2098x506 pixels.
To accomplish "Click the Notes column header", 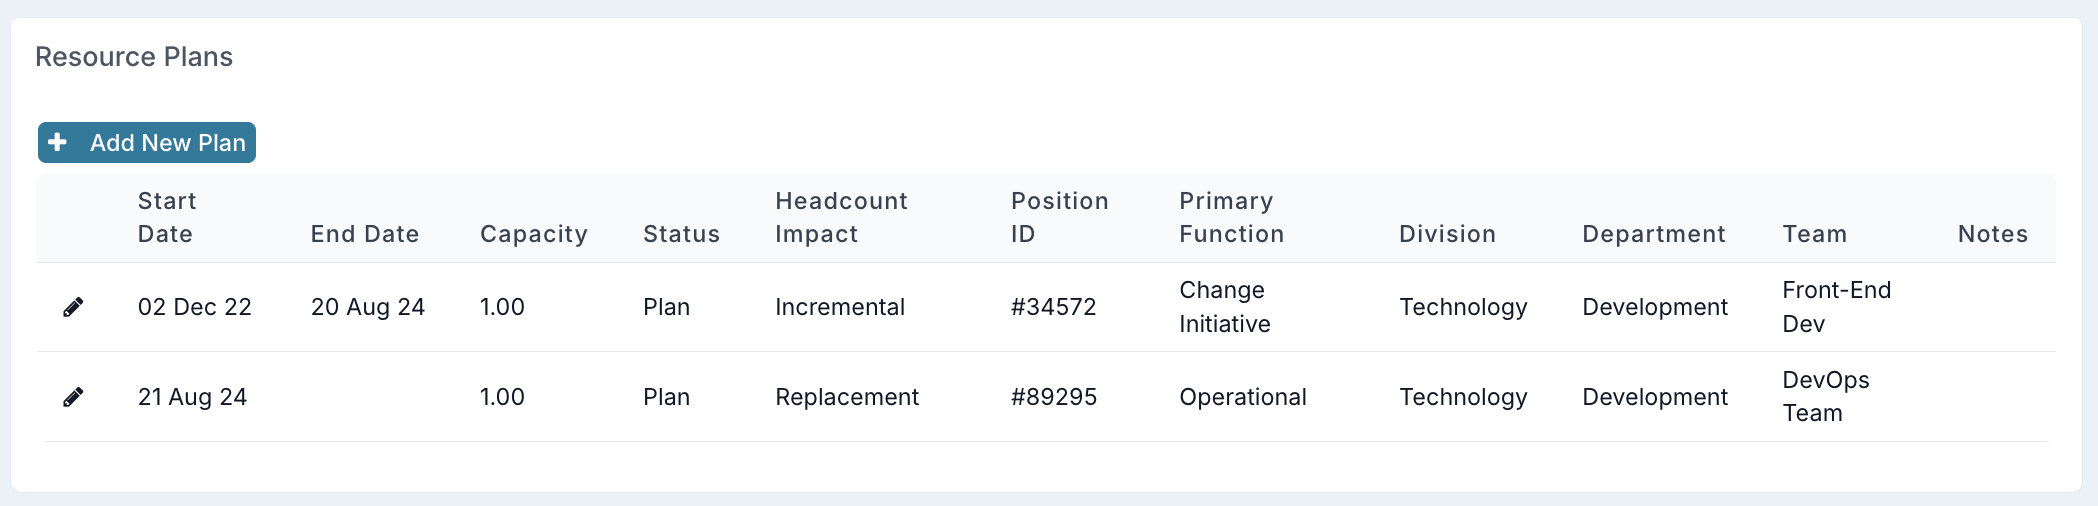I will click(1993, 234).
